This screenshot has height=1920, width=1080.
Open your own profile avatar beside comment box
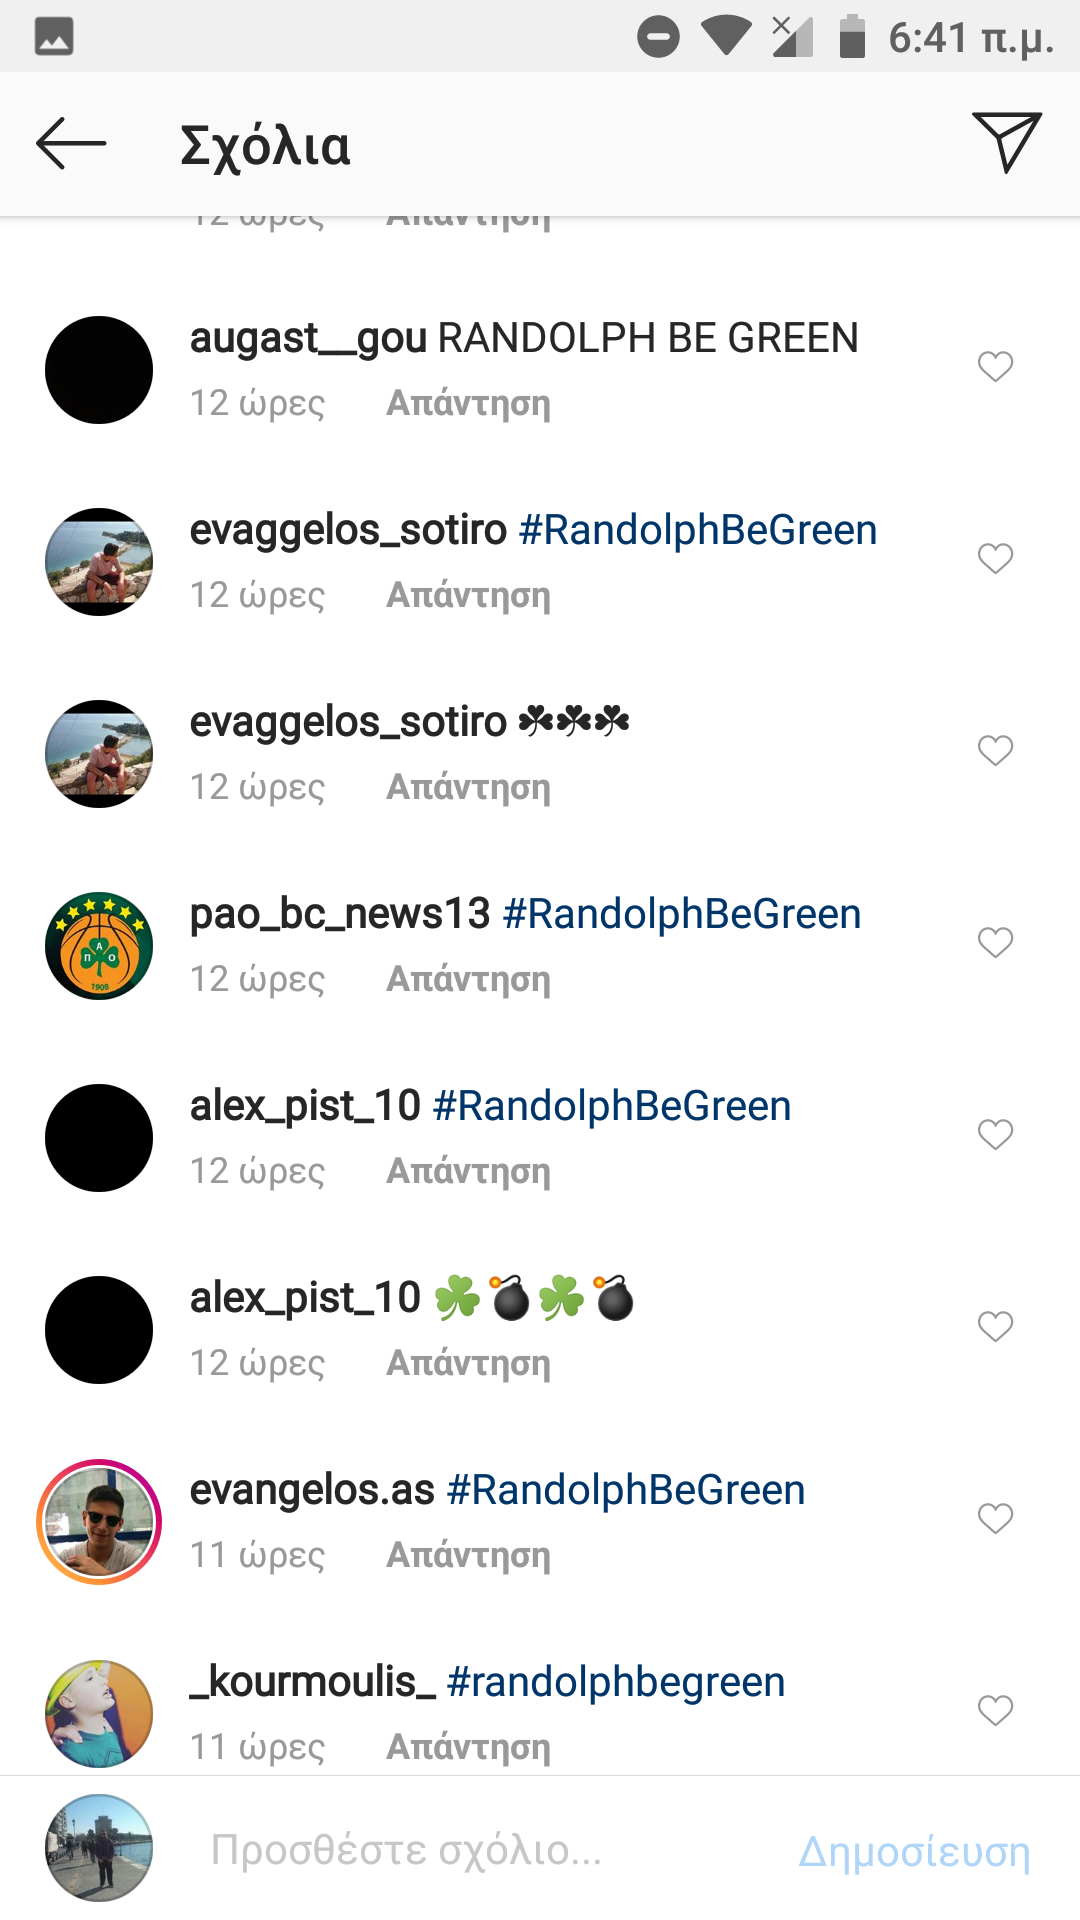tap(99, 1848)
